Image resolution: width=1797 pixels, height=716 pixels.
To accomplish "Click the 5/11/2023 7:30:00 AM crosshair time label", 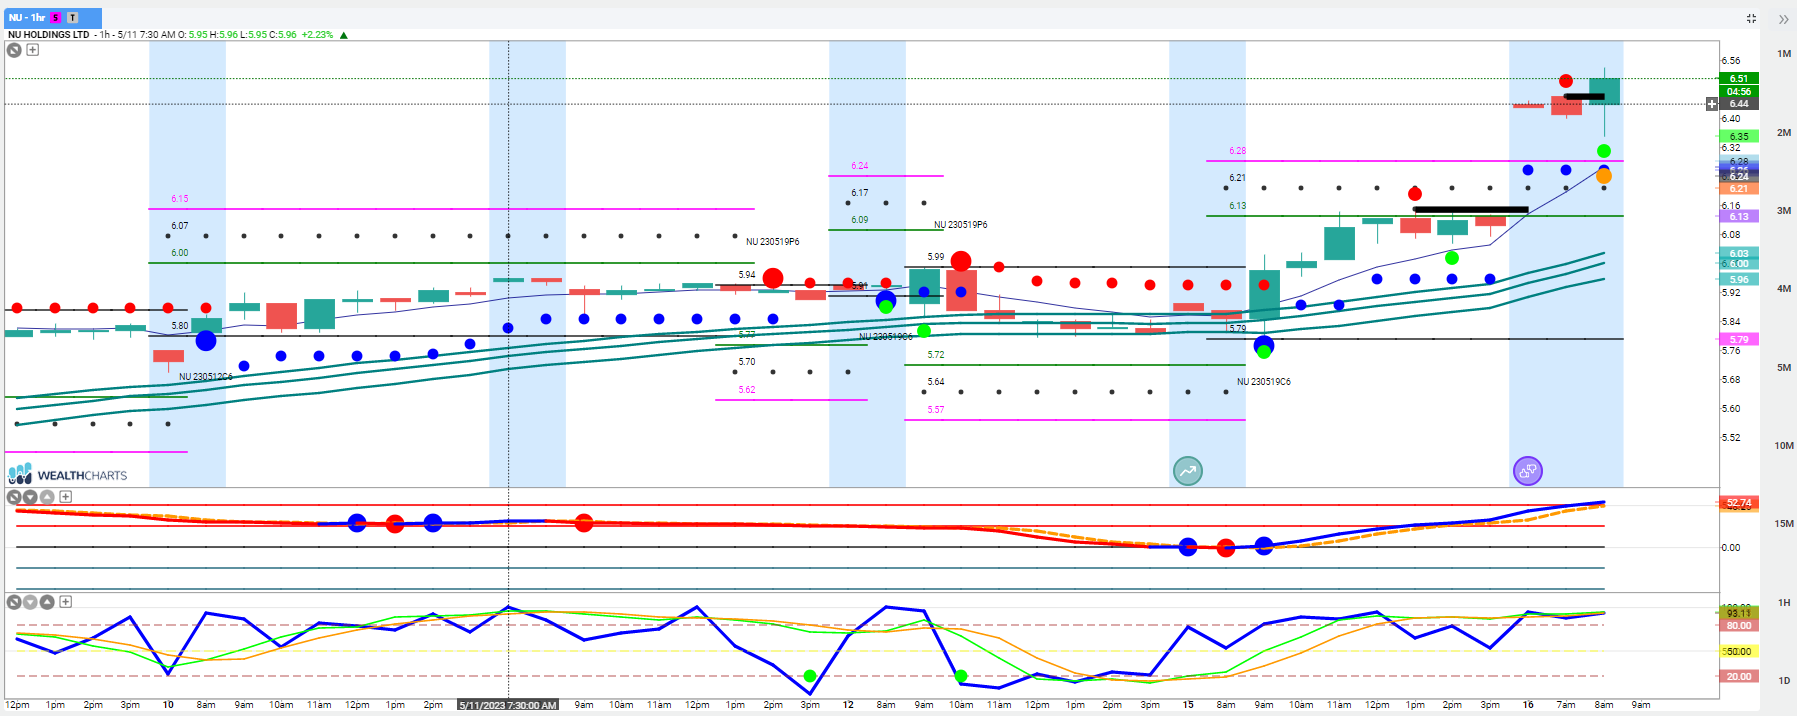I will click(x=508, y=705).
